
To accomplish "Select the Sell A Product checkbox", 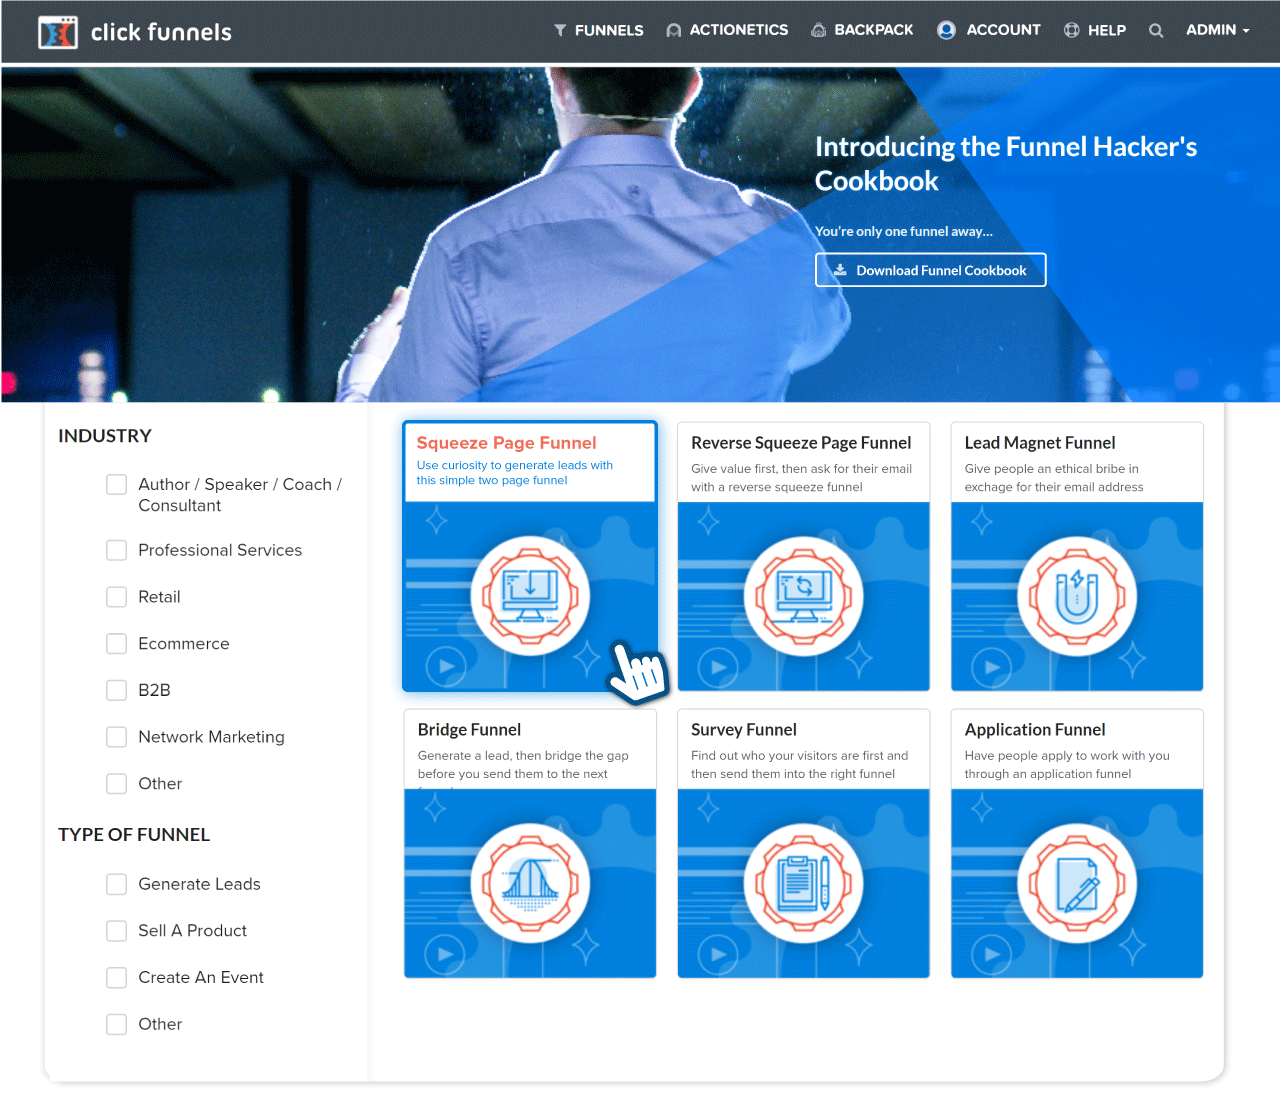I will (117, 931).
